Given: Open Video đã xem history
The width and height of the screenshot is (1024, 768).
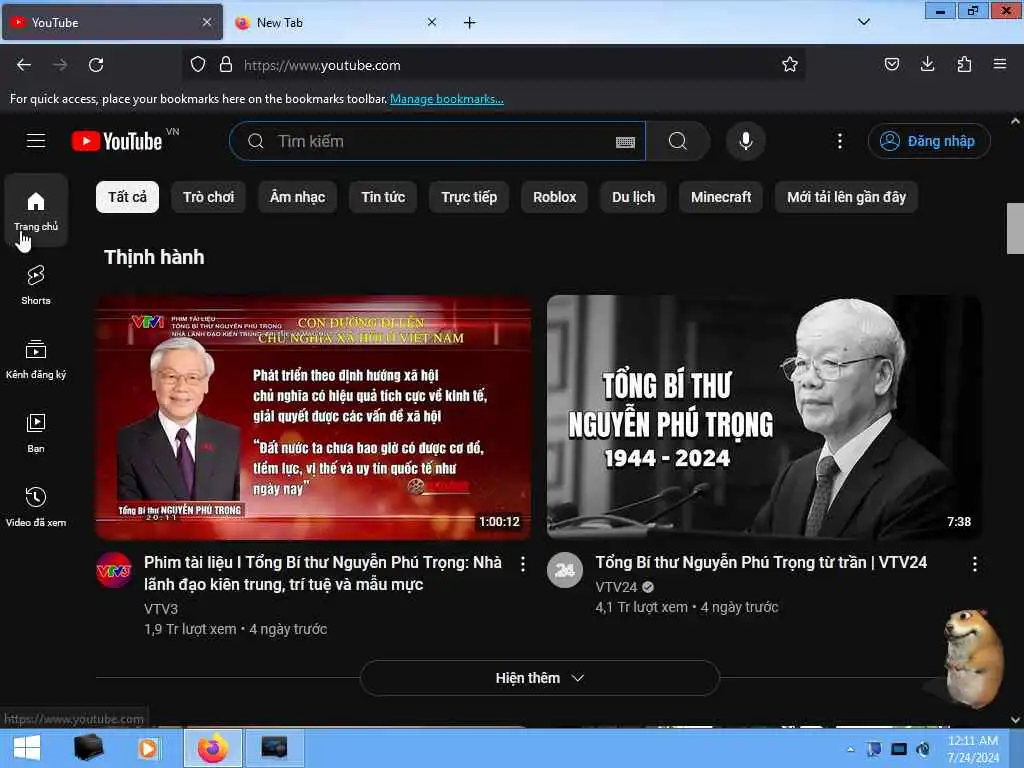Looking at the screenshot, I should point(36,506).
